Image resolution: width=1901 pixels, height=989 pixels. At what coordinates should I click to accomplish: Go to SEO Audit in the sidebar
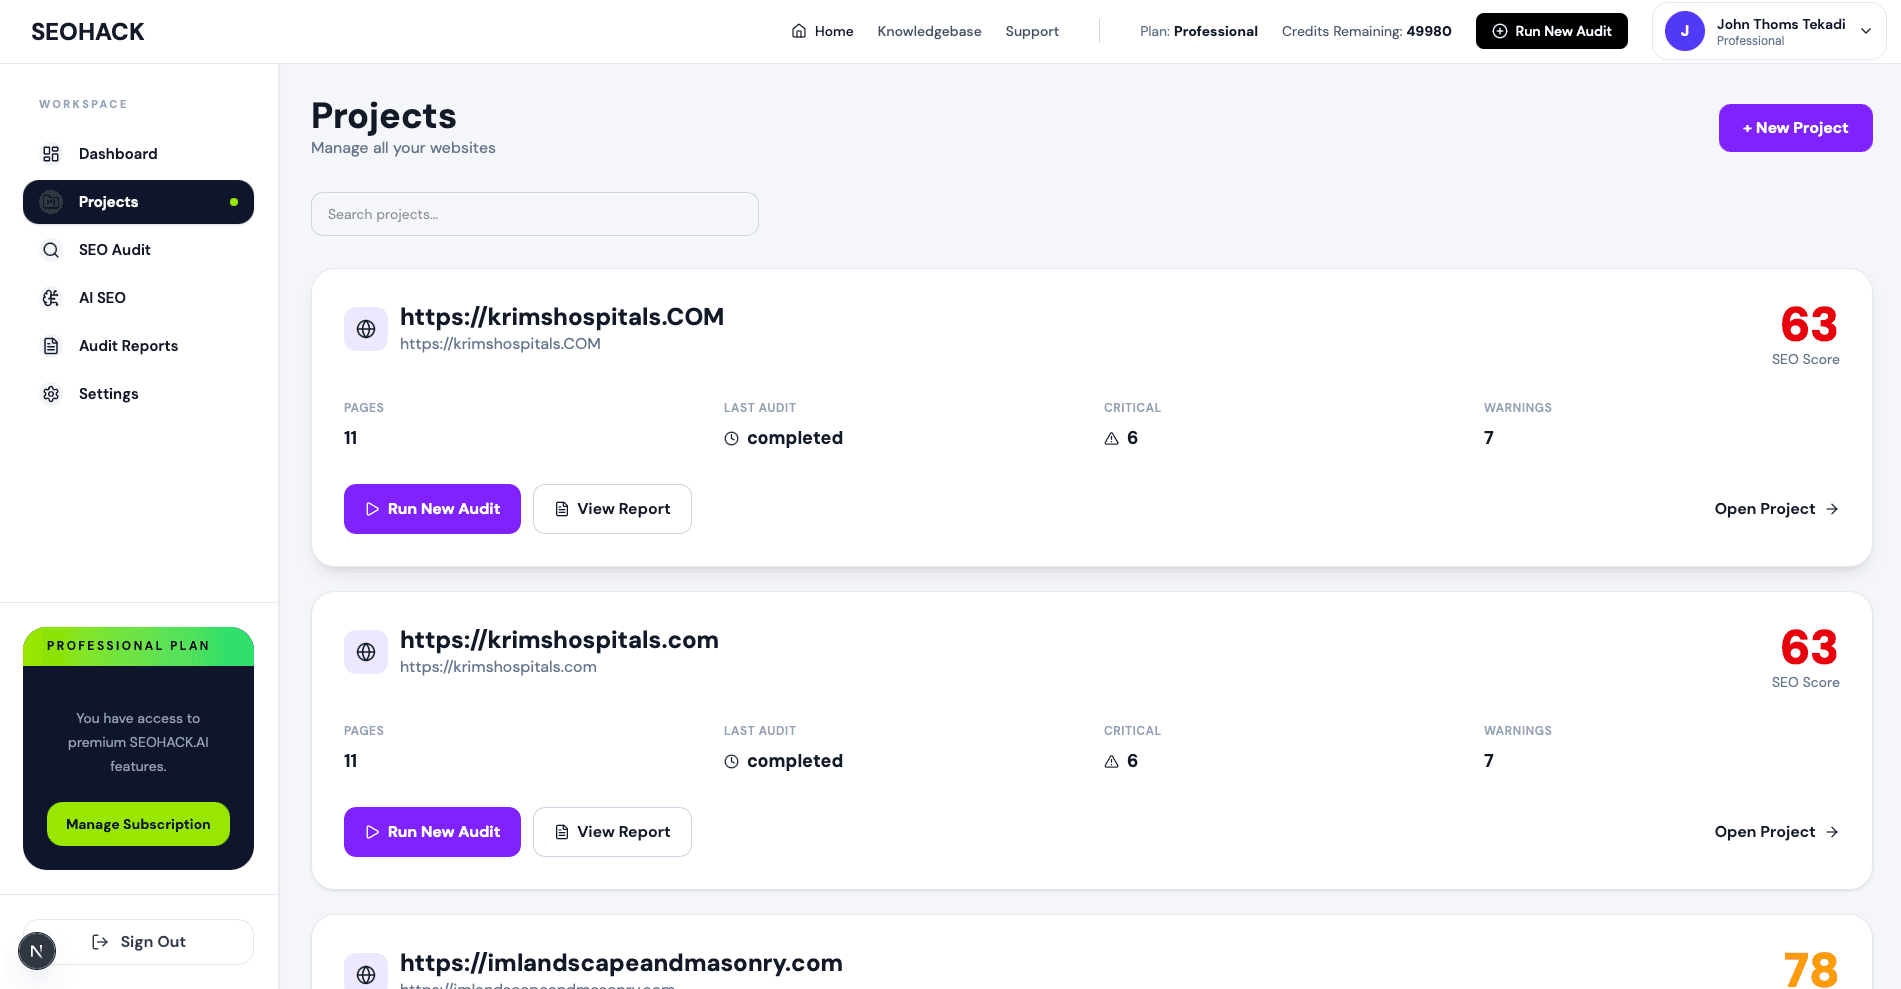pos(138,250)
